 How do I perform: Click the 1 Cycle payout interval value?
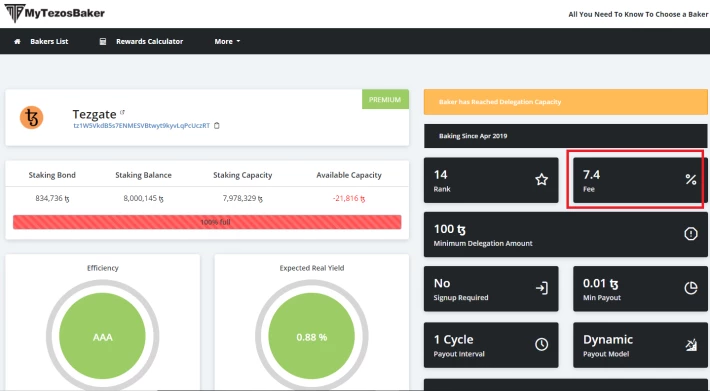pos(454,339)
